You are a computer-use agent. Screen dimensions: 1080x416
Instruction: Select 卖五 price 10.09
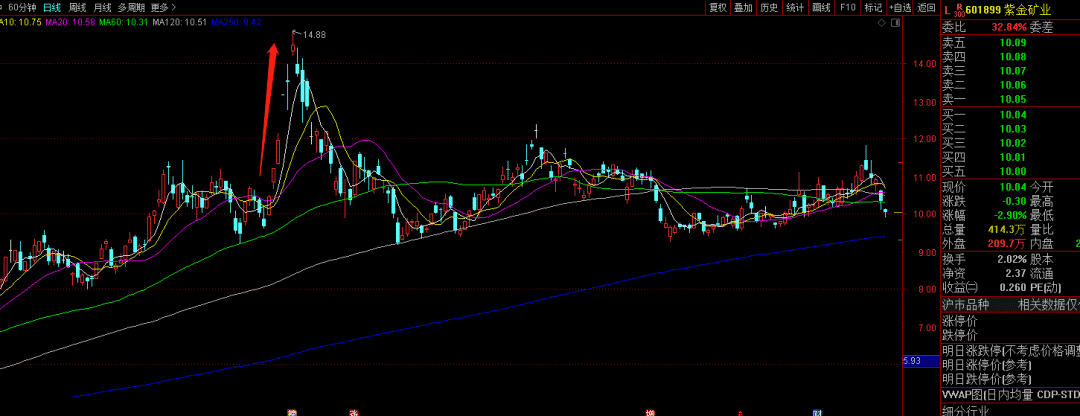click(1012, 42)
